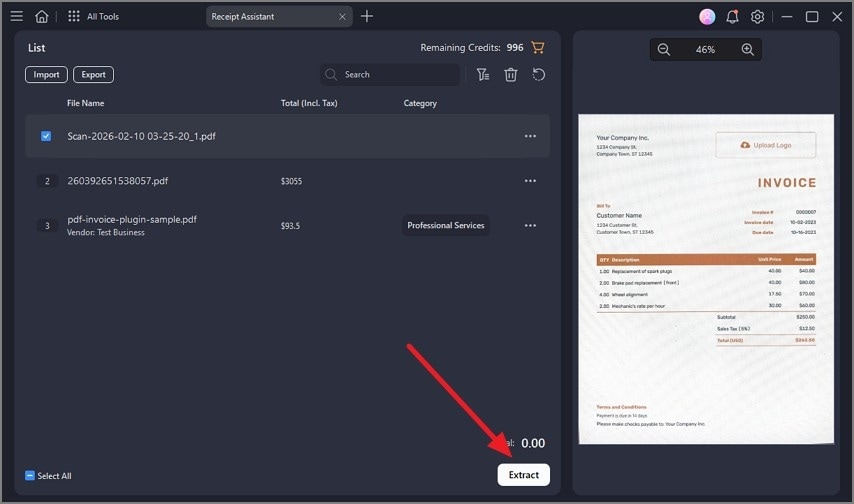Toggle the Select All checkbox

(30, 476)
